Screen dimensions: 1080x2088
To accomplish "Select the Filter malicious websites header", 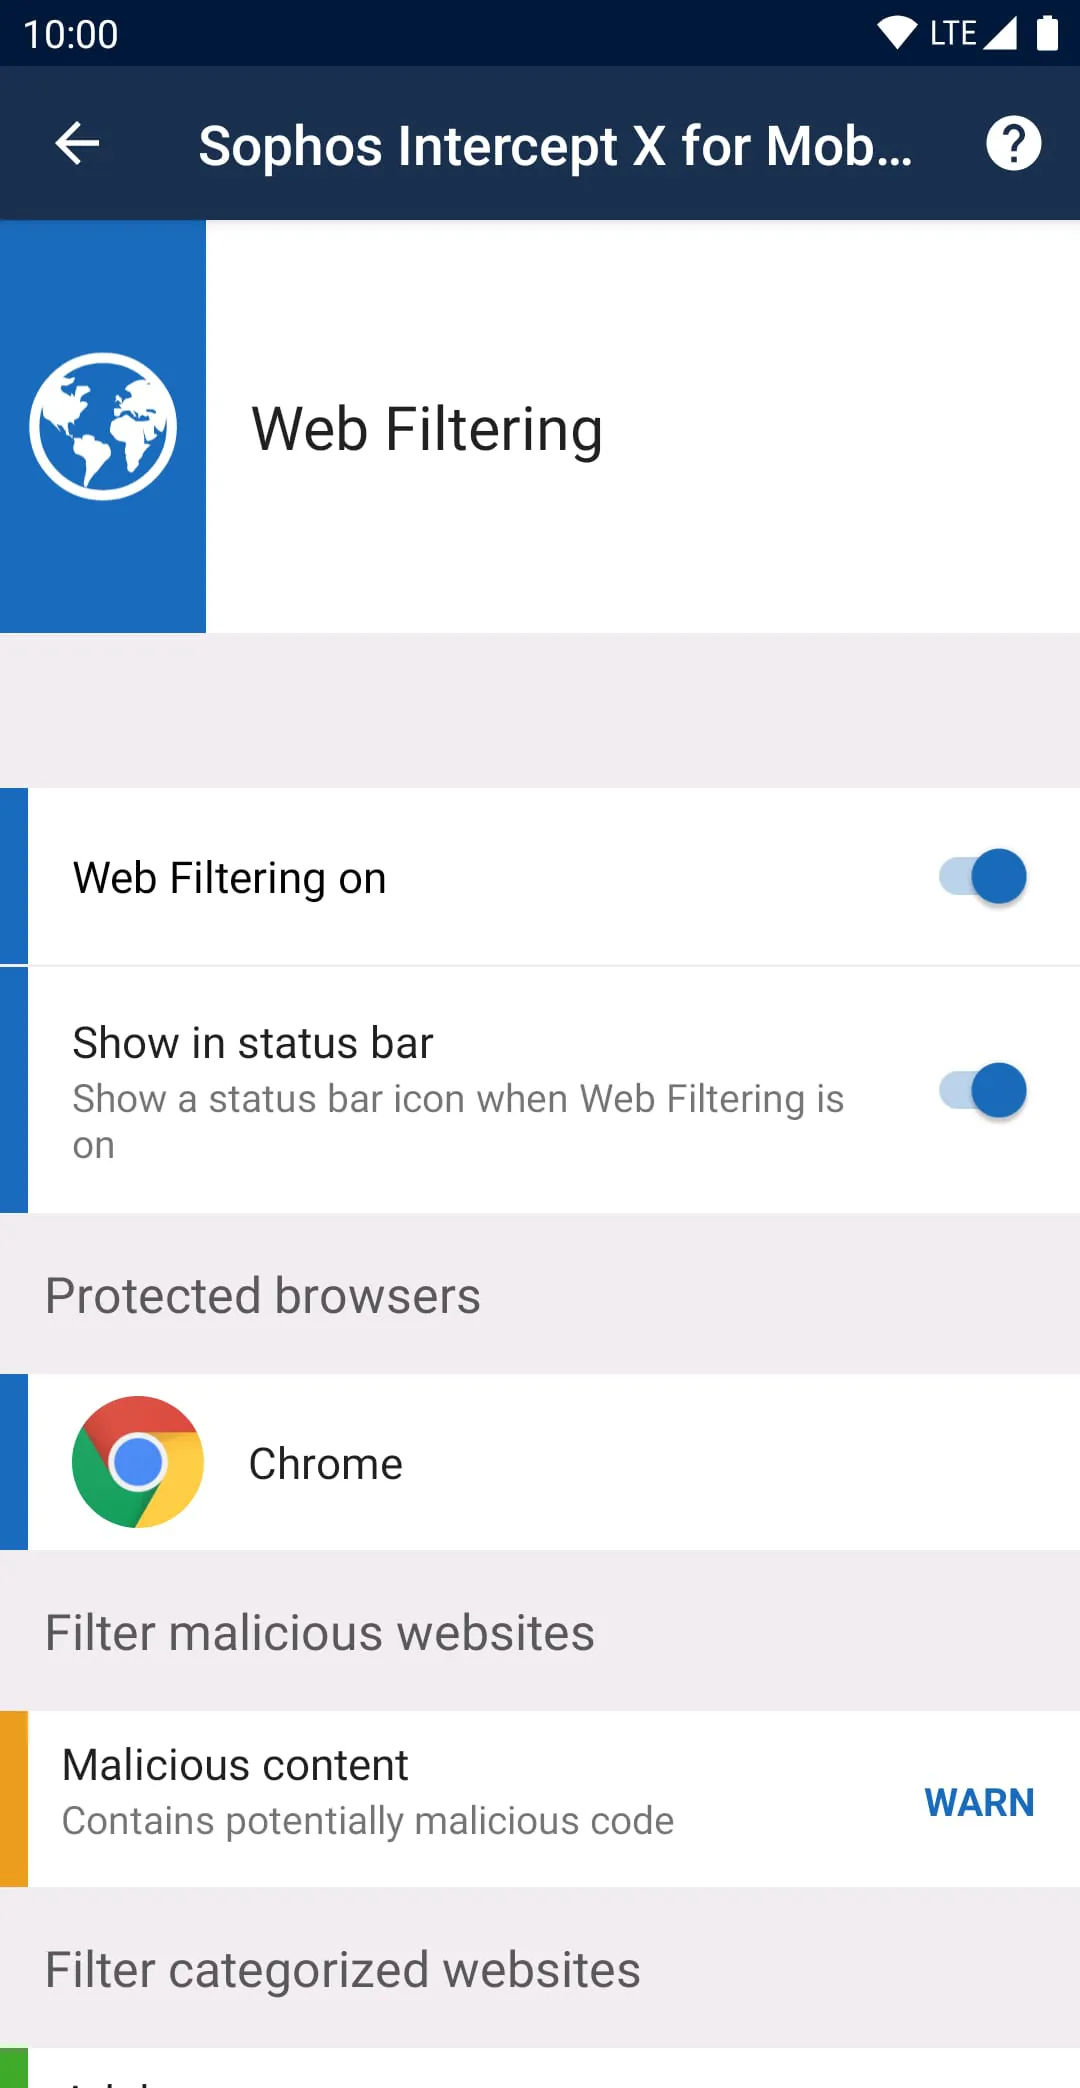I will pos(318,1630).
